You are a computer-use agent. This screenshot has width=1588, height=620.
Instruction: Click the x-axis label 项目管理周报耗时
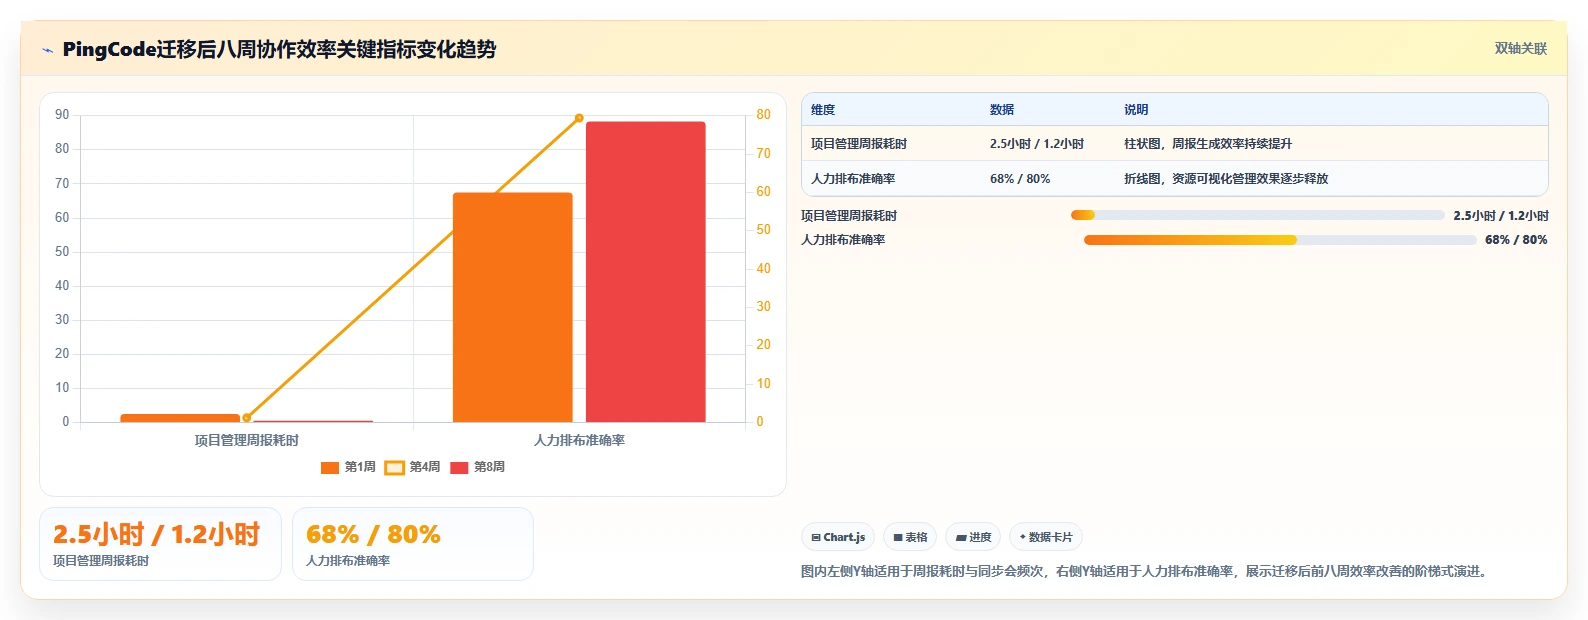[x=247, y=440]
